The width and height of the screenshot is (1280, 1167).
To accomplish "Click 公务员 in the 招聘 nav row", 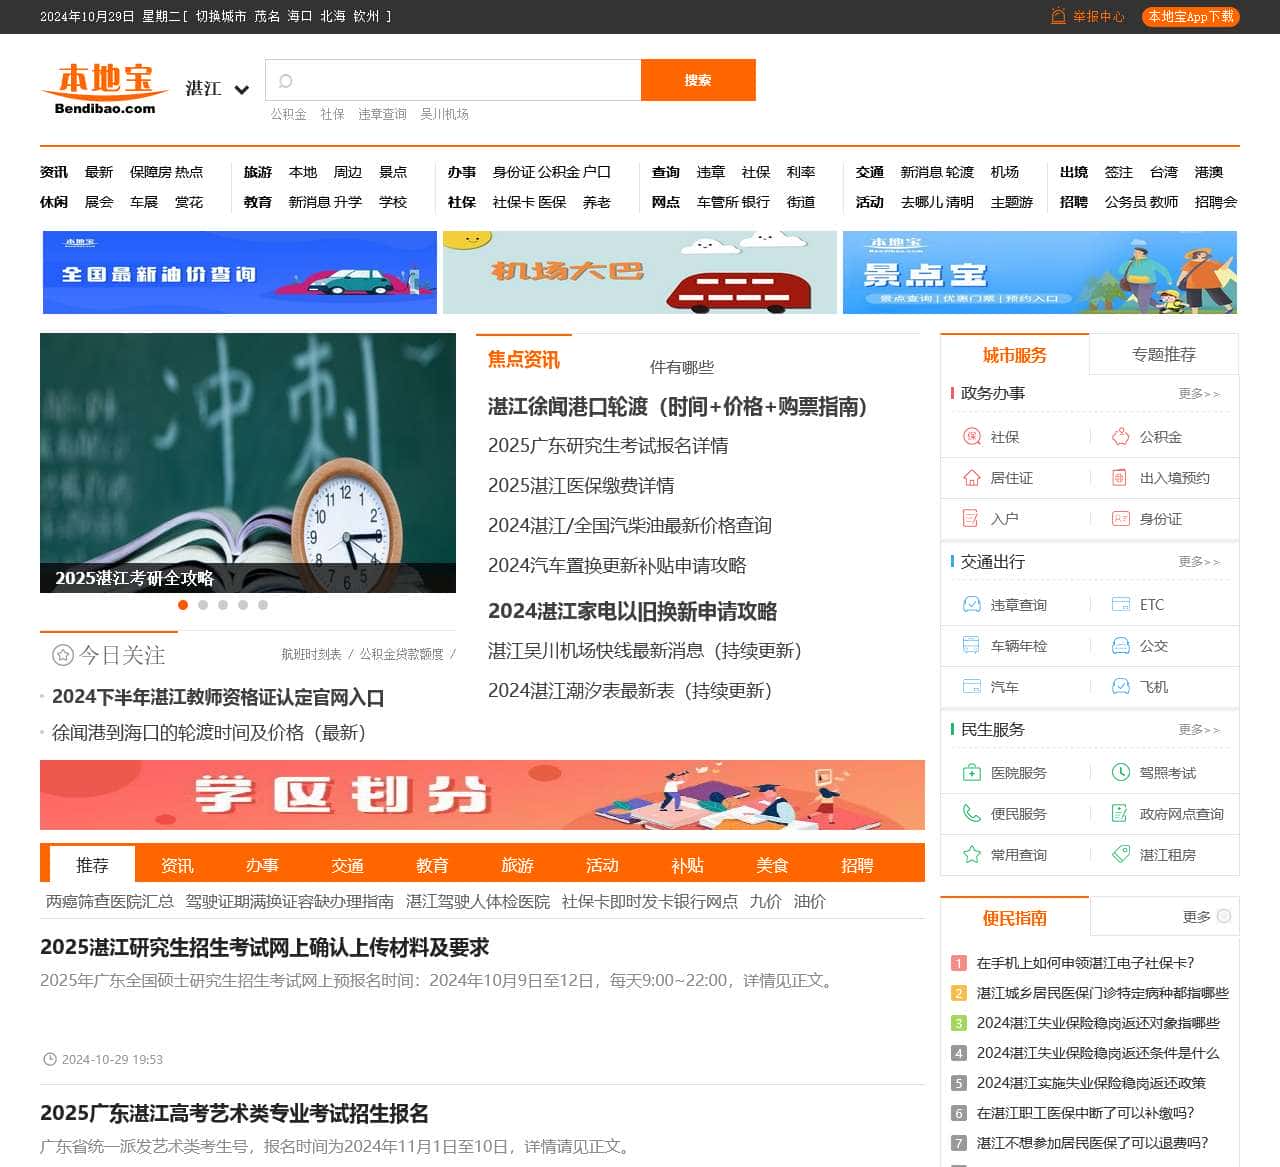I will [x=1124, y=202].
